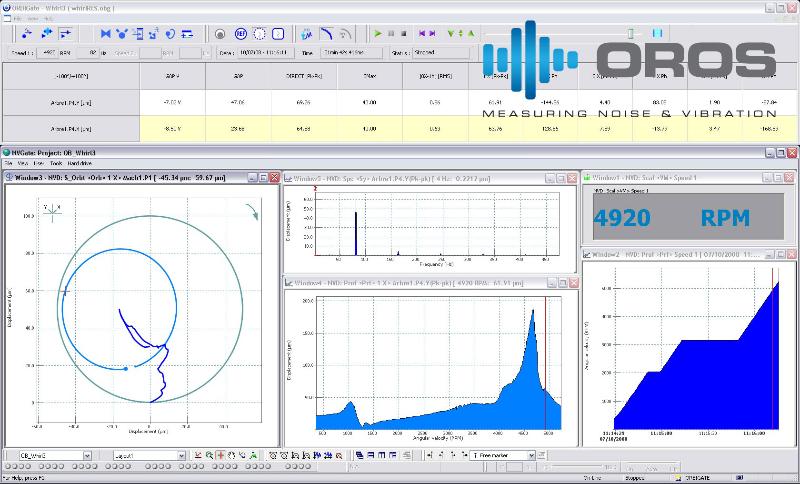Click the blue rounded-square icon after dotted circle
The image size is (800, 484).
[x=278, y=34]
